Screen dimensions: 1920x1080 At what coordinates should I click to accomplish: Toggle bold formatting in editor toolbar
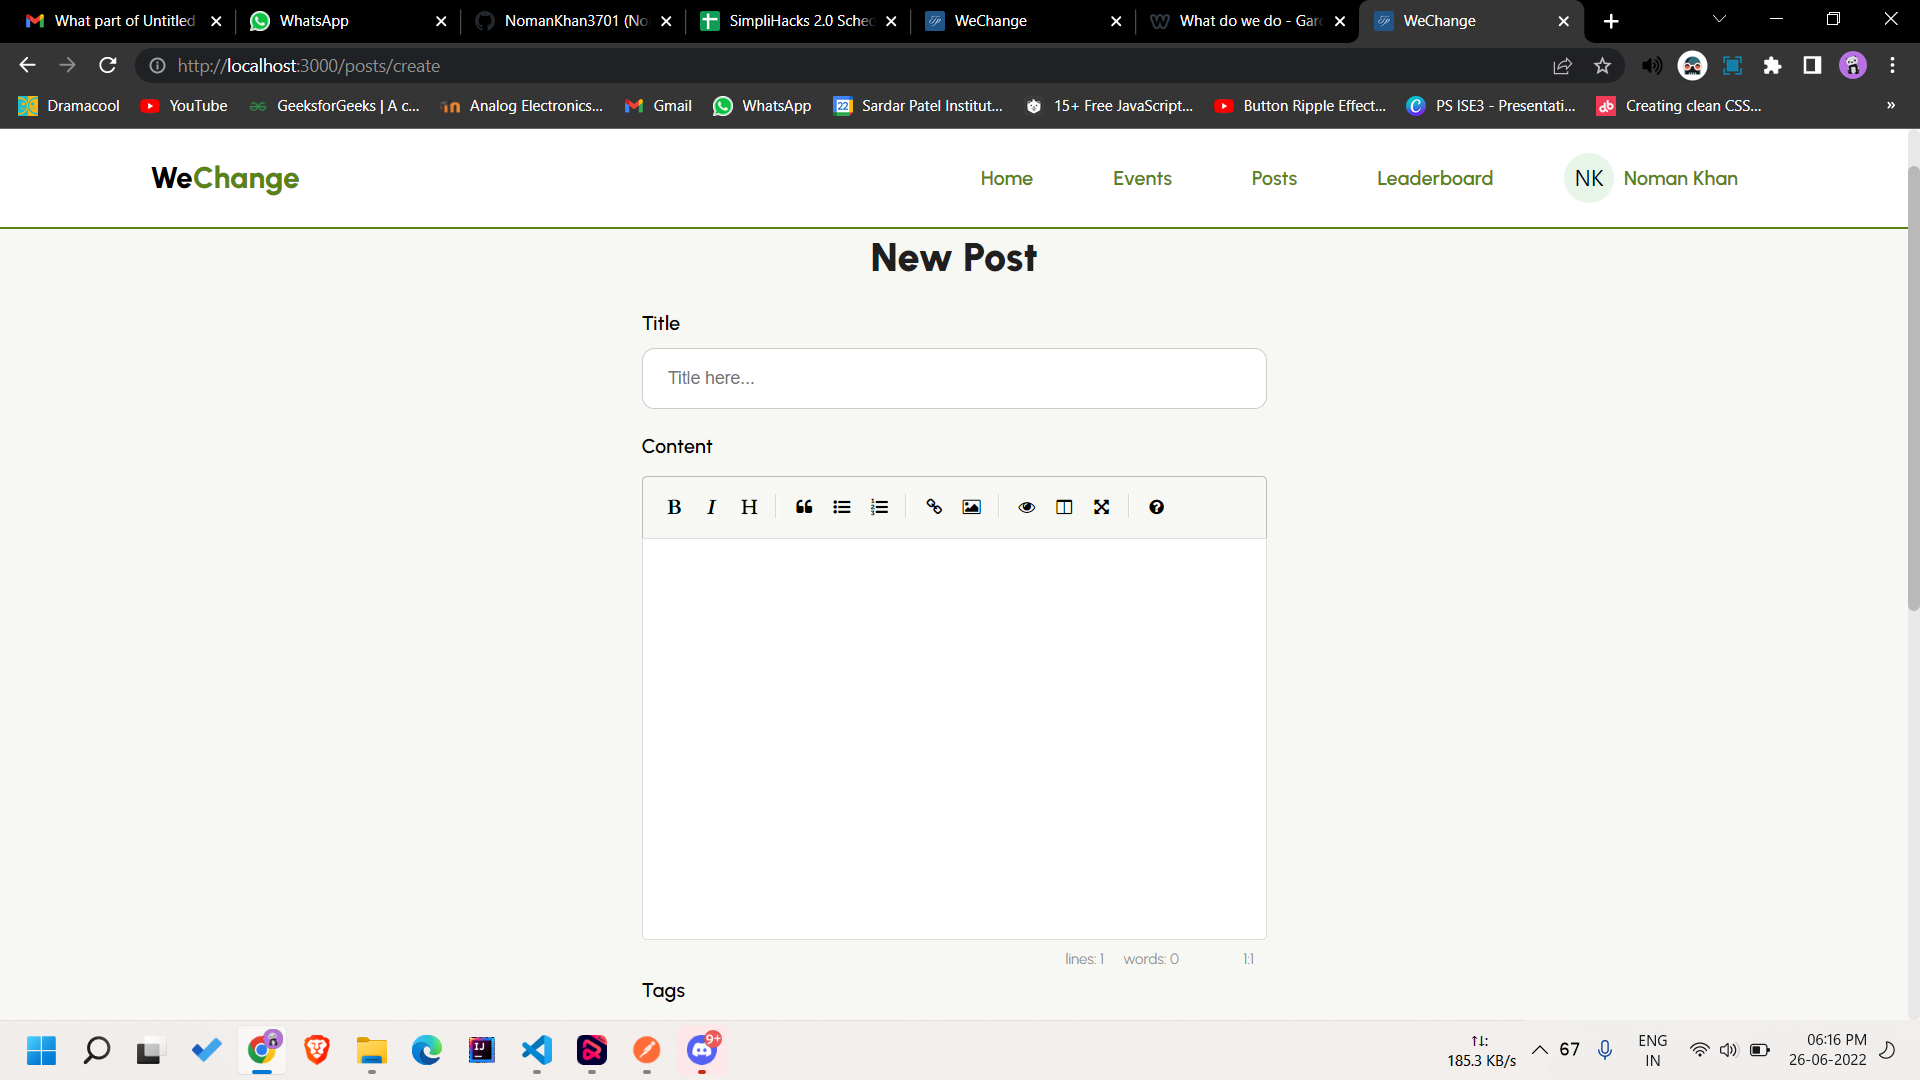674,507
